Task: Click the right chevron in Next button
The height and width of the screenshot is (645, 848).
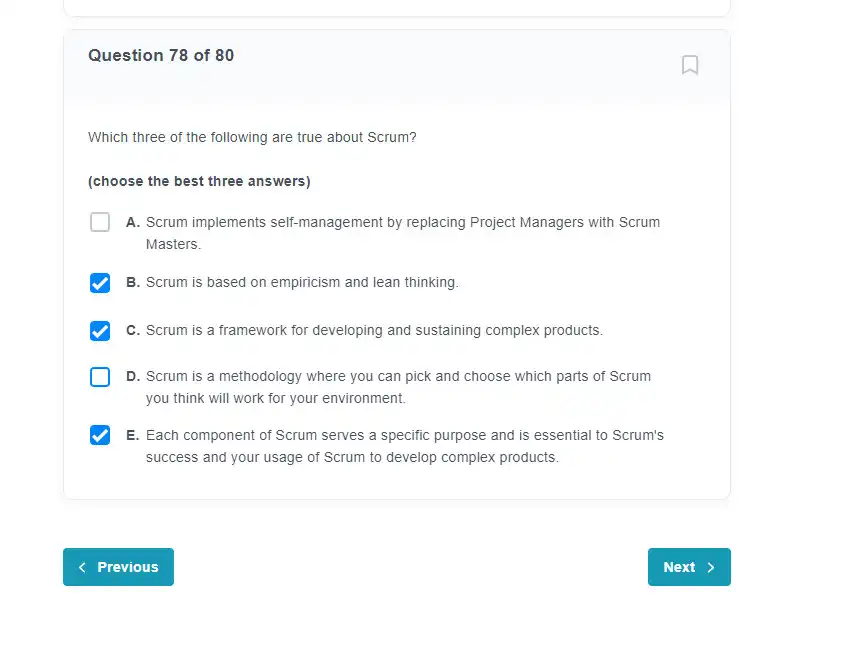Action: point(711,567)
